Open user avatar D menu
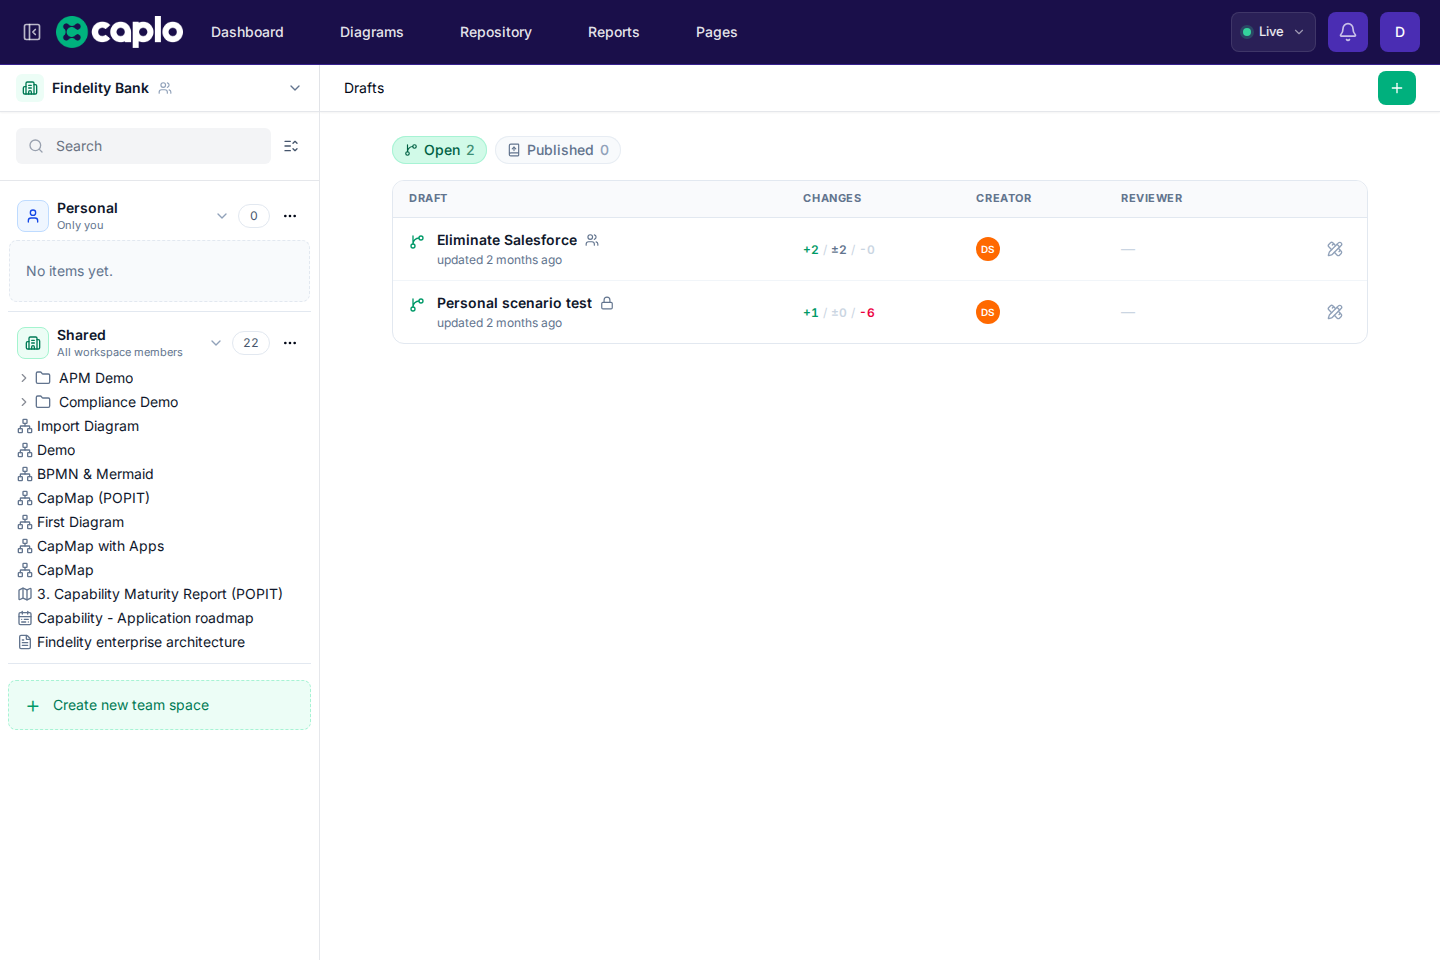 pos(1400,32)
